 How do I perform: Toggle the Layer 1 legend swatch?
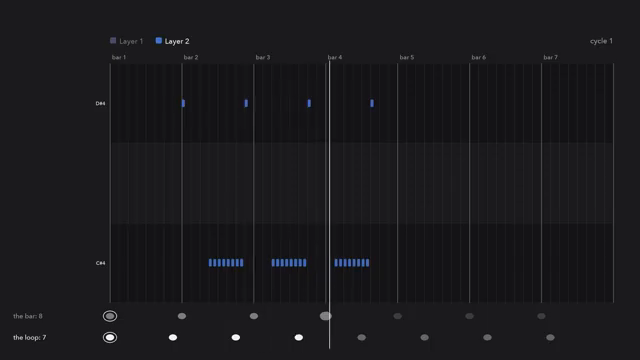(x=113, y=40)
